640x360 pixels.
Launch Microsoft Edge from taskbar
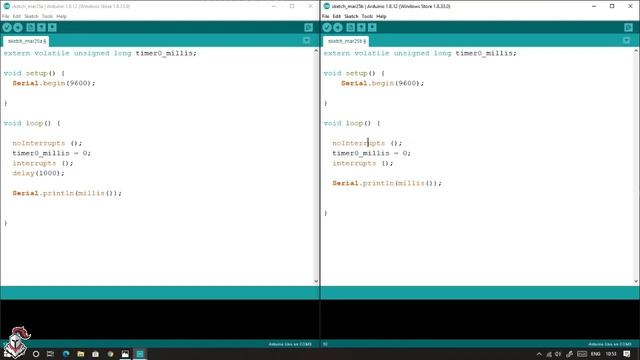point(66,354)
